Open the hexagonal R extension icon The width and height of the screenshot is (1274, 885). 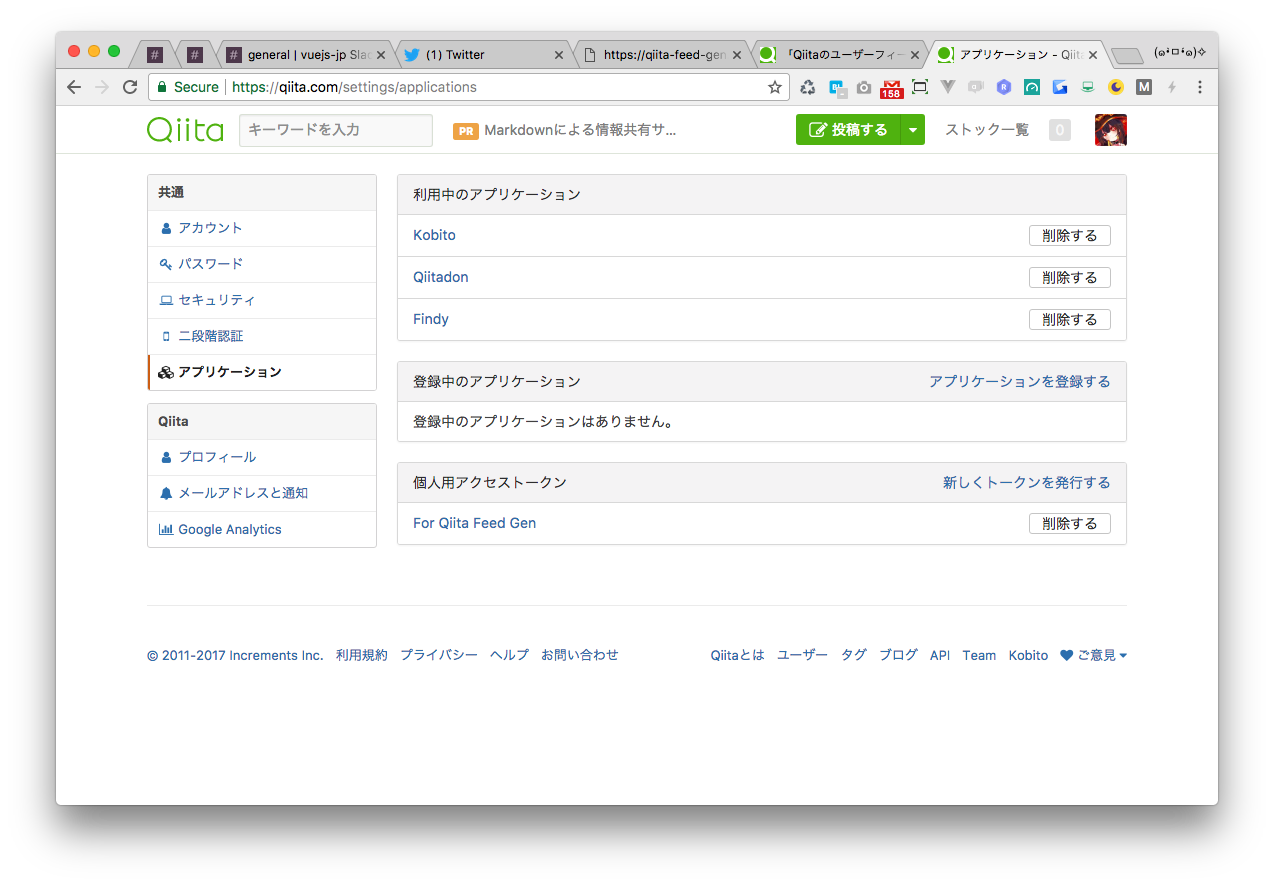tap(1003, 87)
